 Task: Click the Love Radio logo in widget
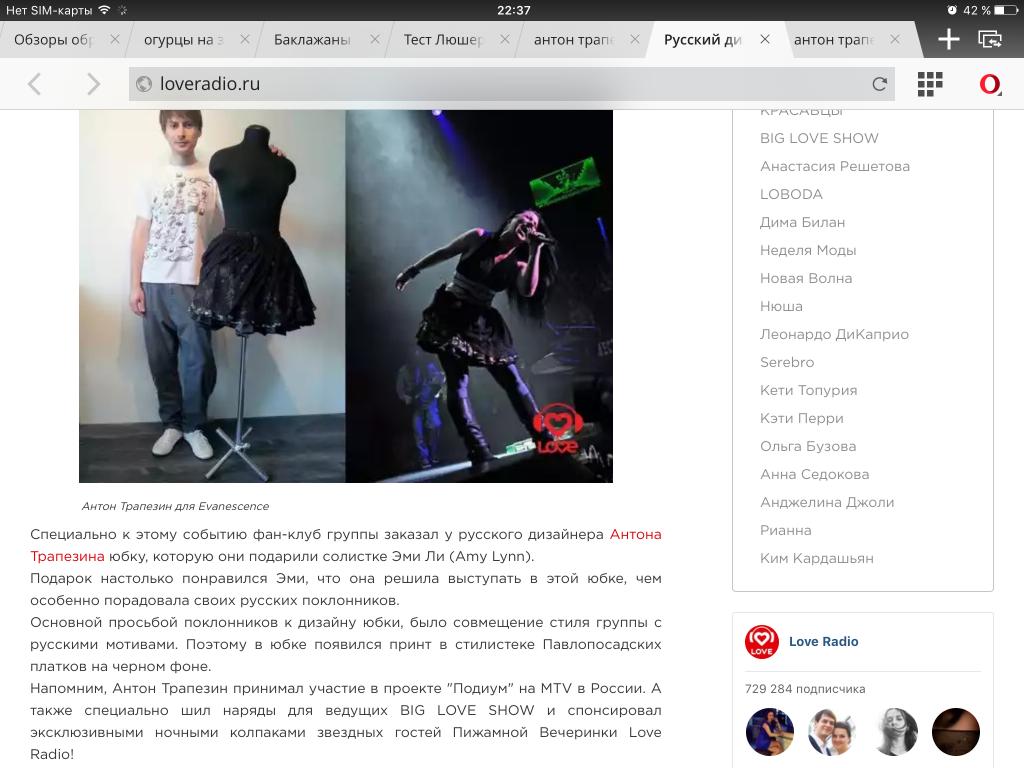[761, 642]
